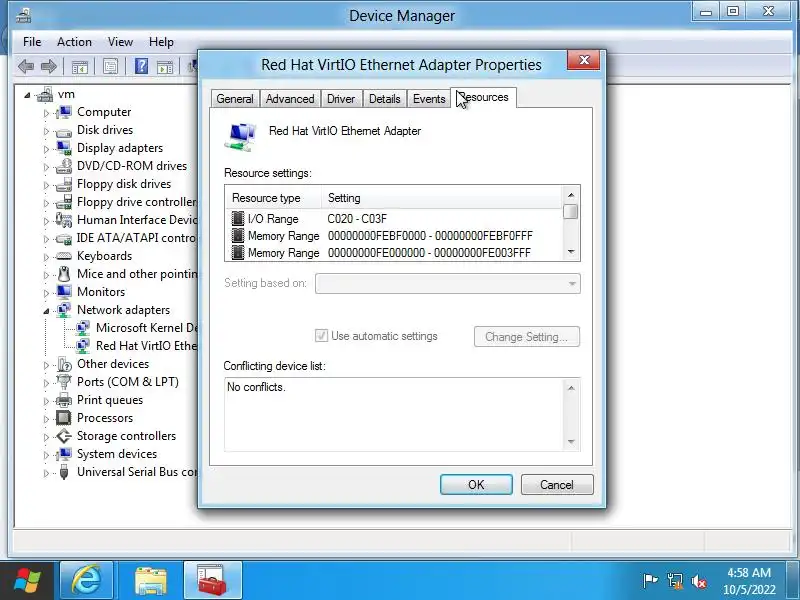Image resolution: width=800 pixels, height=600 pixels.
Task: Open File Explorer from the taskbar
Action: tap(151, 580)
